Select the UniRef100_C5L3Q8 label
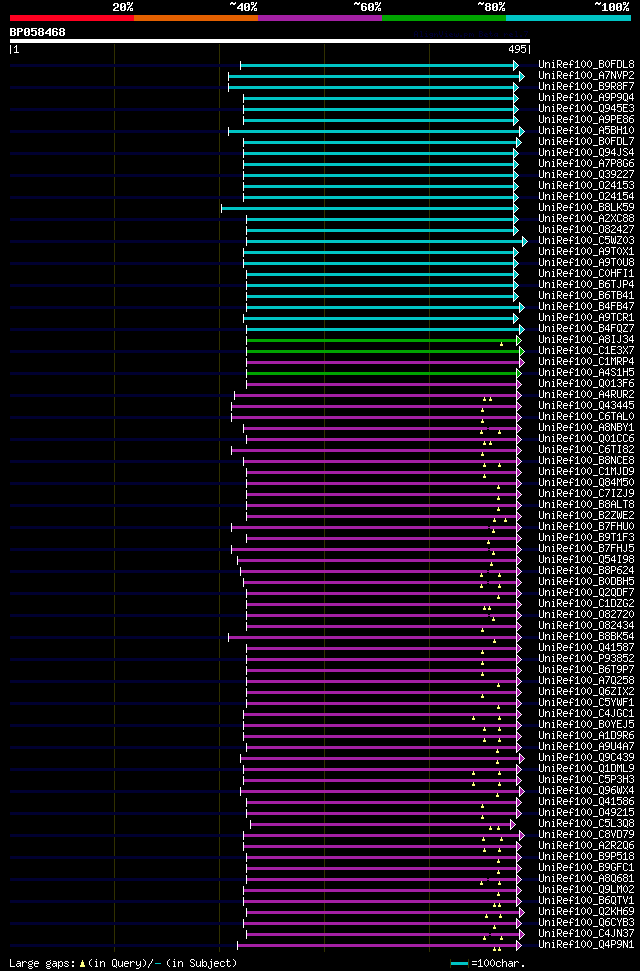640x971 pixels. 586,825
